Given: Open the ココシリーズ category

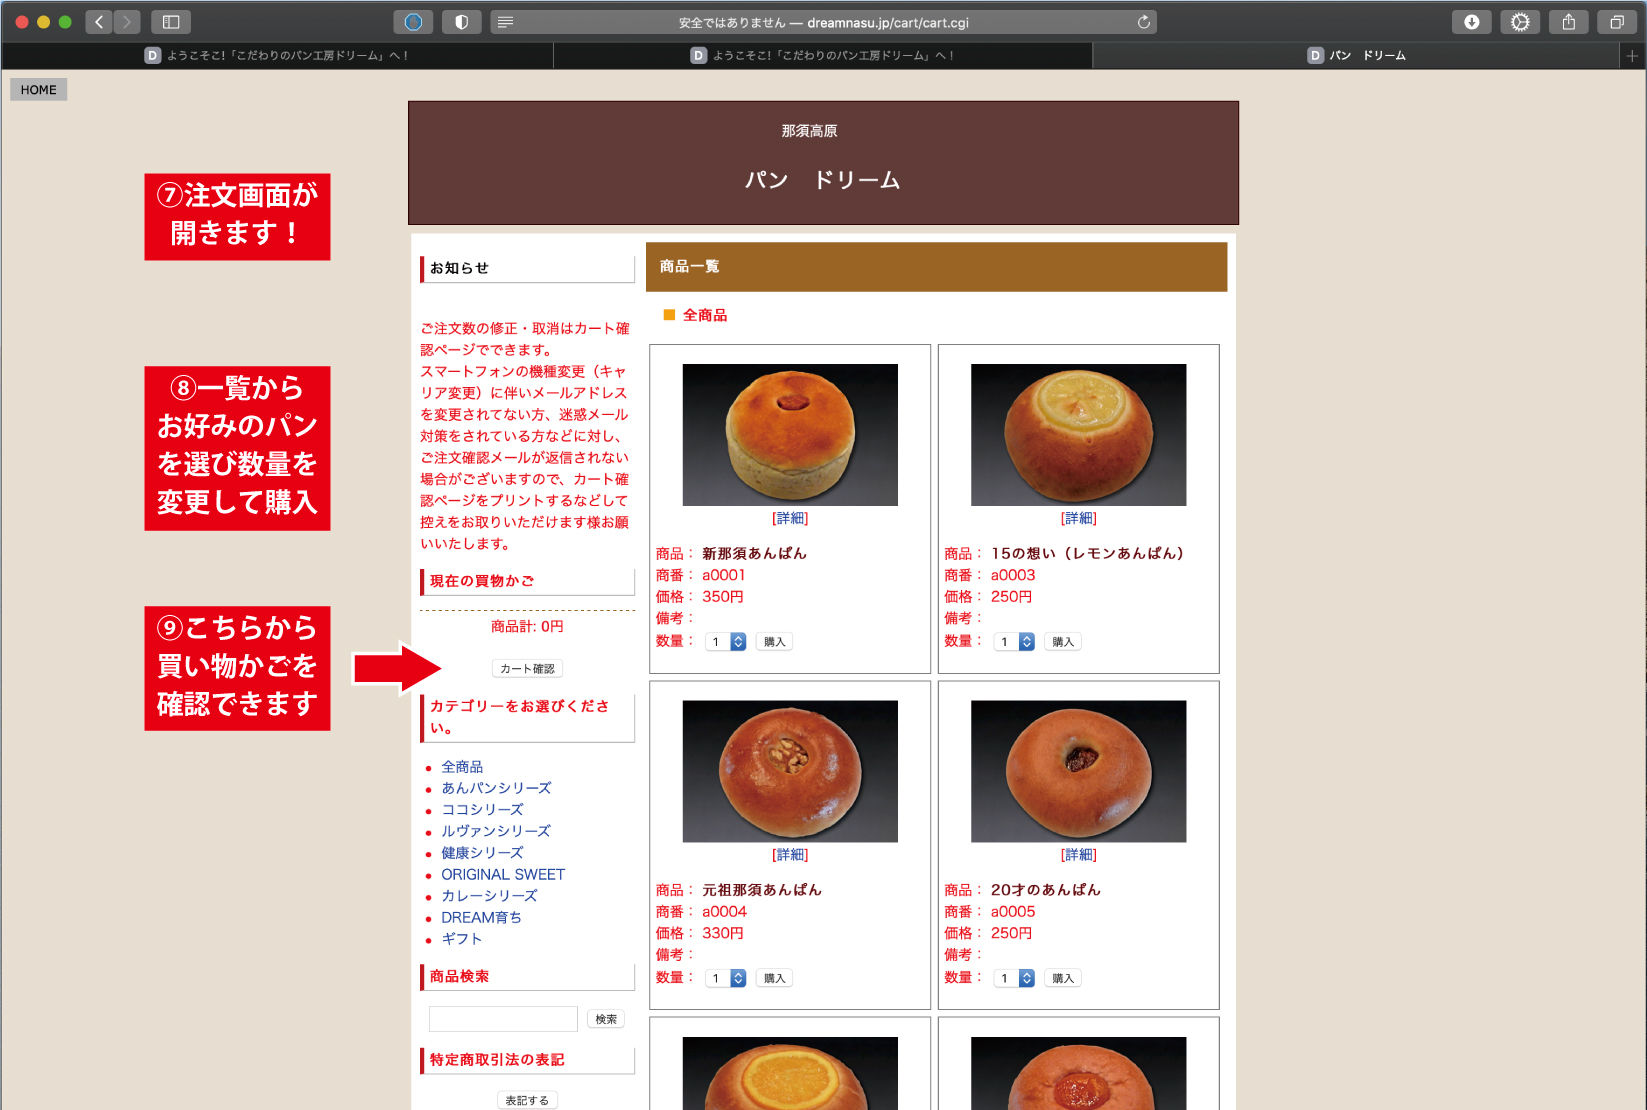Looking at the screenshot, I should pyautogui.click(x=482, y=810).
